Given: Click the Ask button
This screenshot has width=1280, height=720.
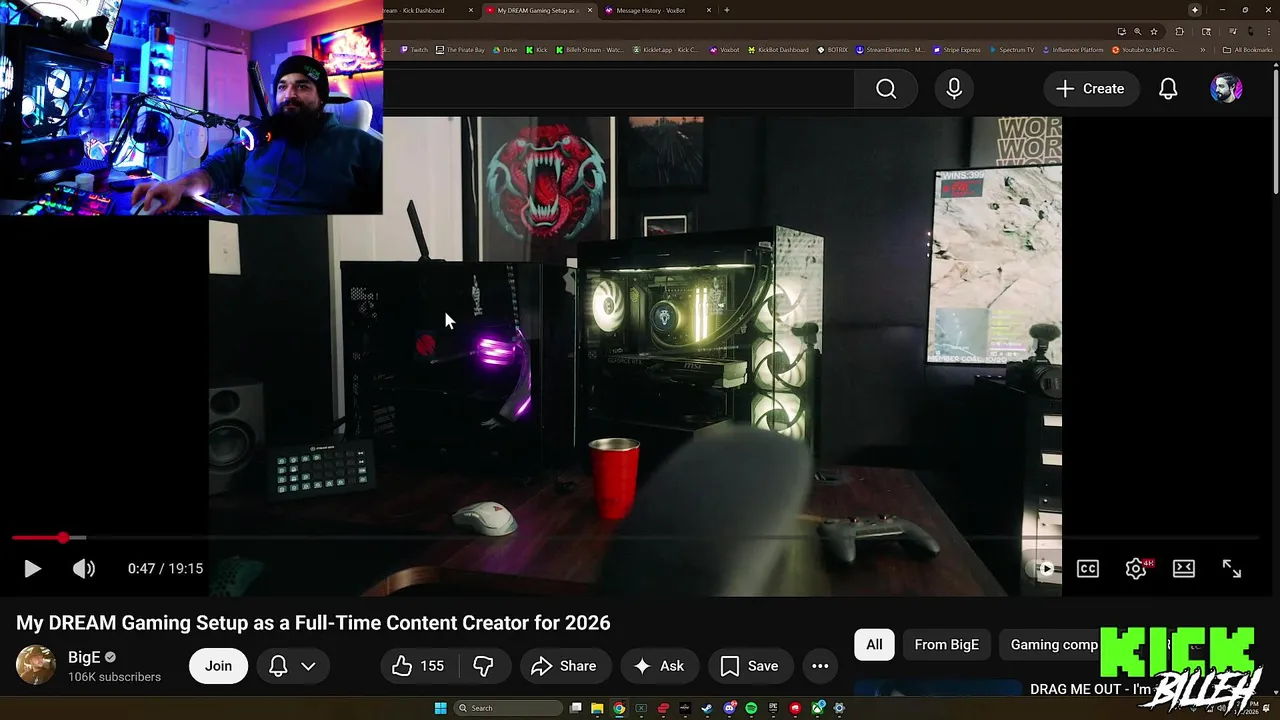Looking at the screenshot, I should [x=659, y=666].
